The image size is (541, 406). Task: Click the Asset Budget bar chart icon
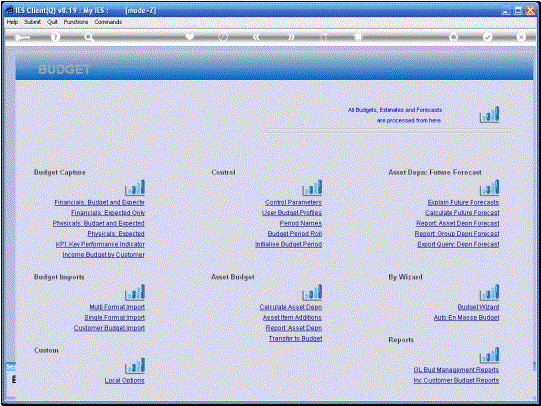pos(312,292)
